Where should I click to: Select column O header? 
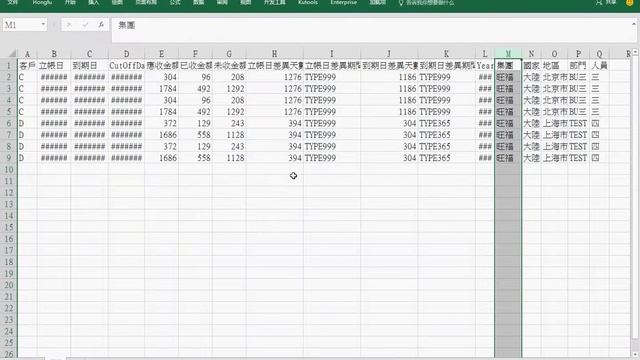(x=554, y=54)
